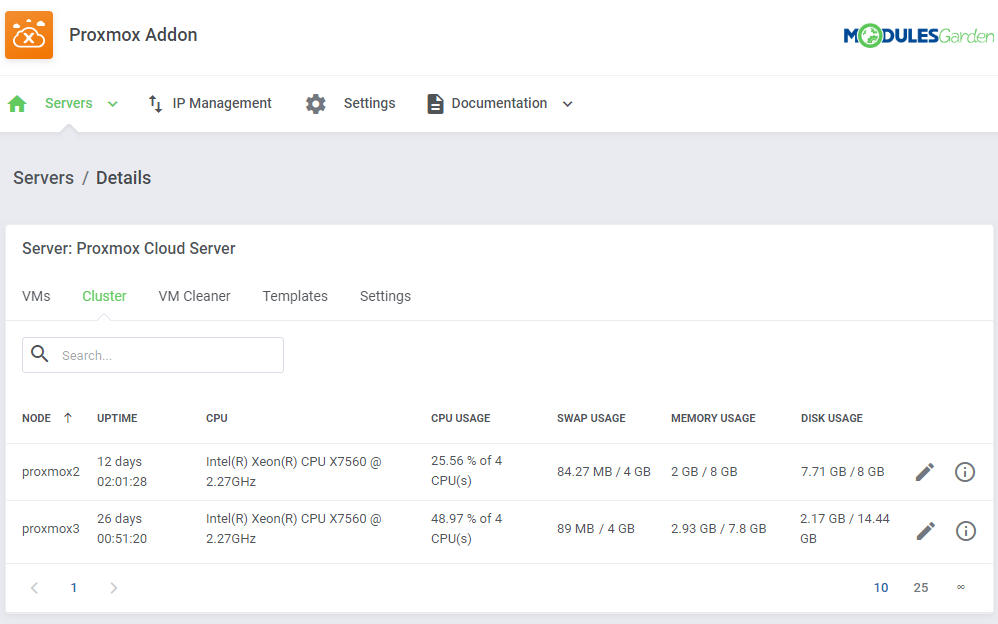The width and height of the screenshot is (998, 624).
Task: Go to previous page arrow
Action: (x=34, y=588)
